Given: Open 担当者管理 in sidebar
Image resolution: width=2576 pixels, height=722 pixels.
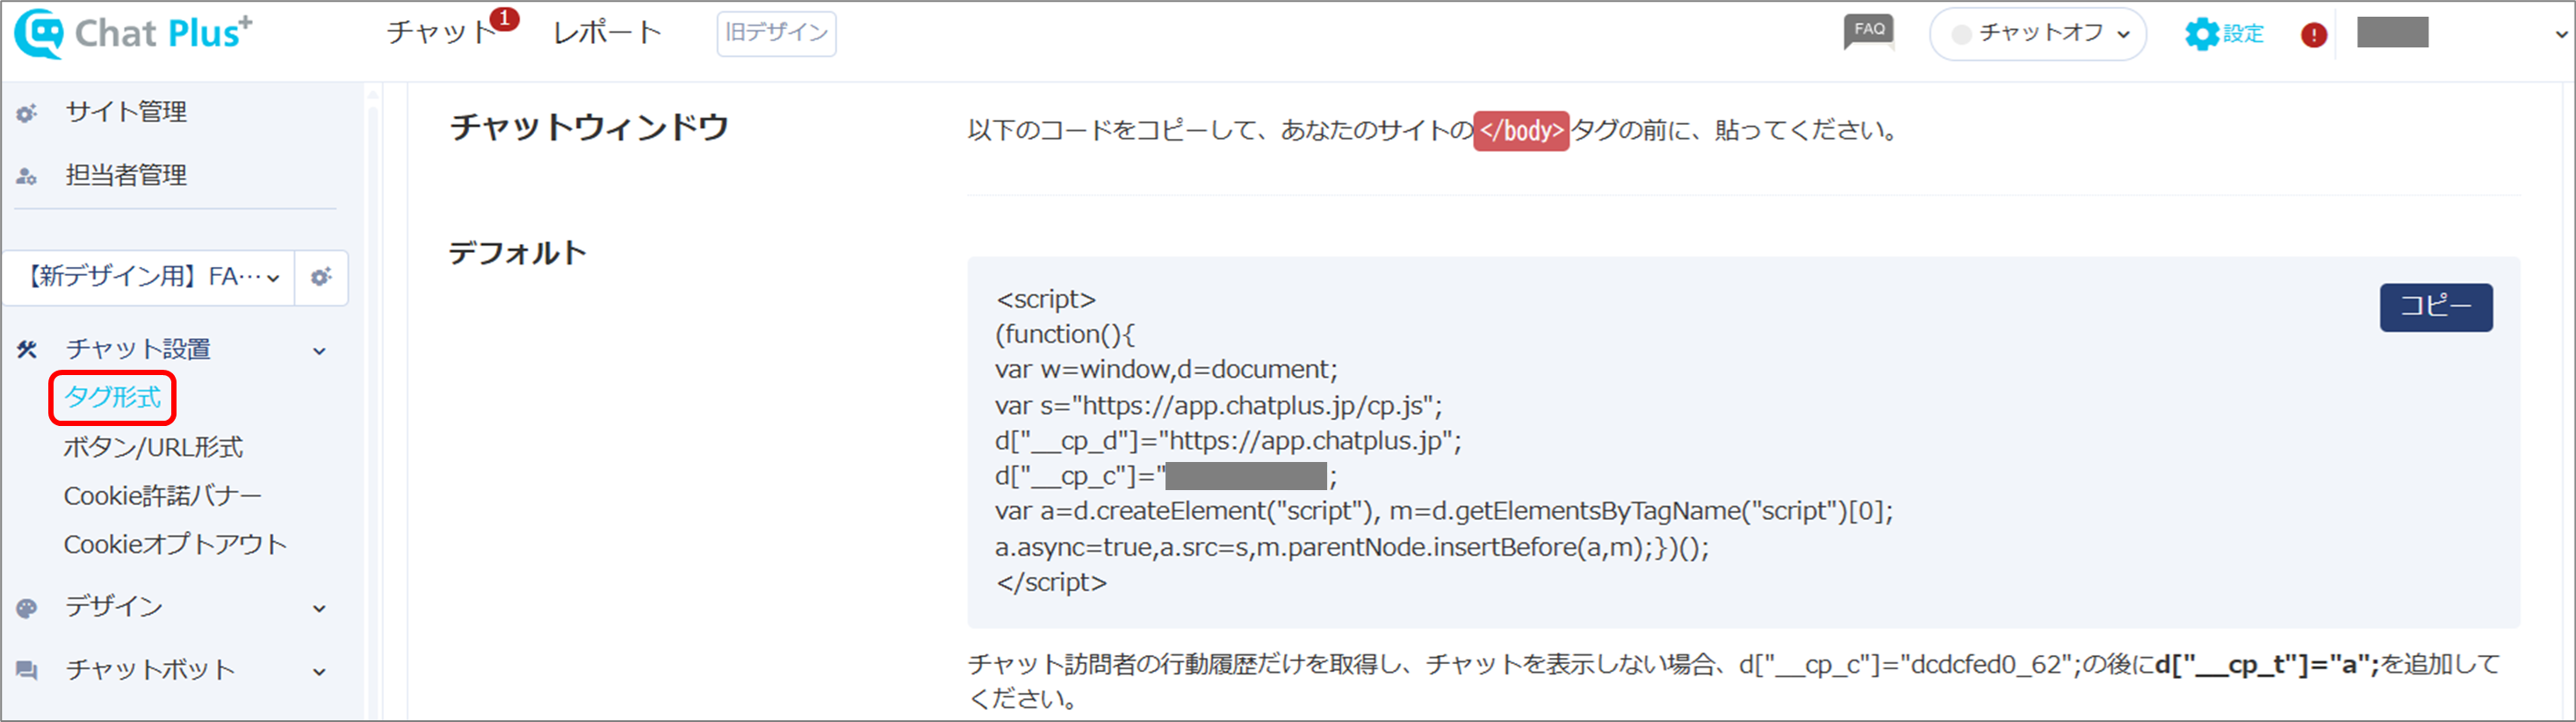Looking at the screenshot, I should (126, 175).
